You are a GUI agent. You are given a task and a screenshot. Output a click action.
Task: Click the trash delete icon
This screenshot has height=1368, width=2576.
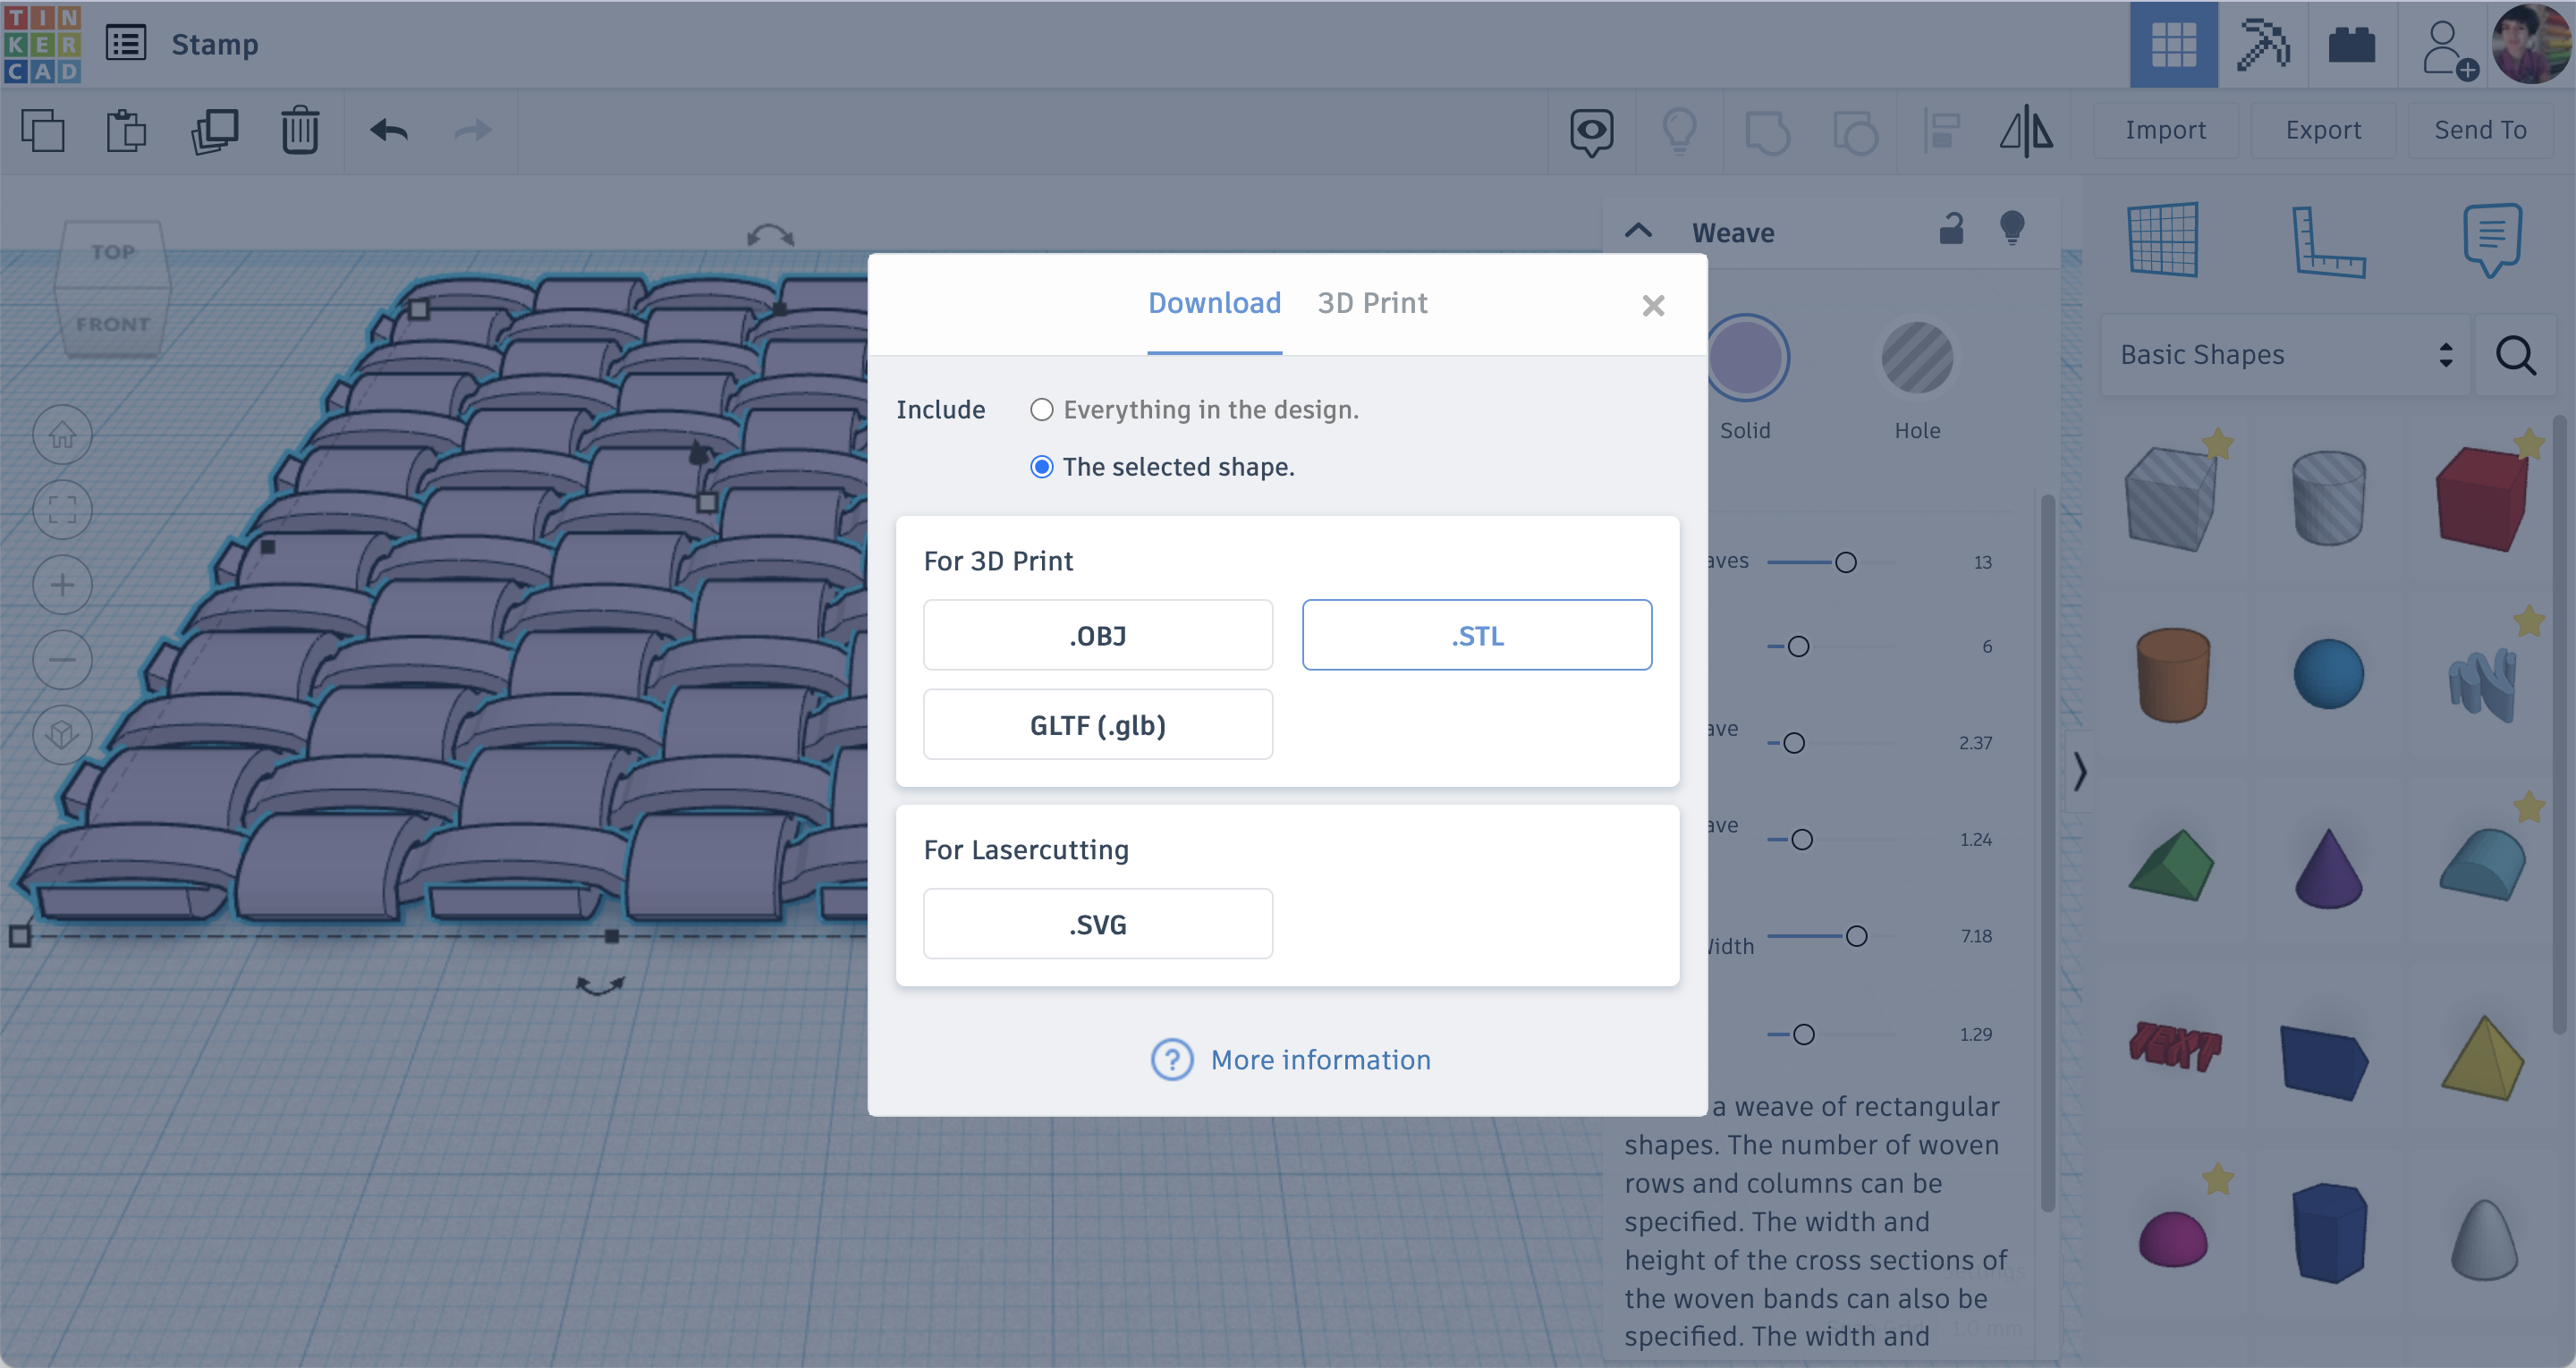tap(299, 131)
